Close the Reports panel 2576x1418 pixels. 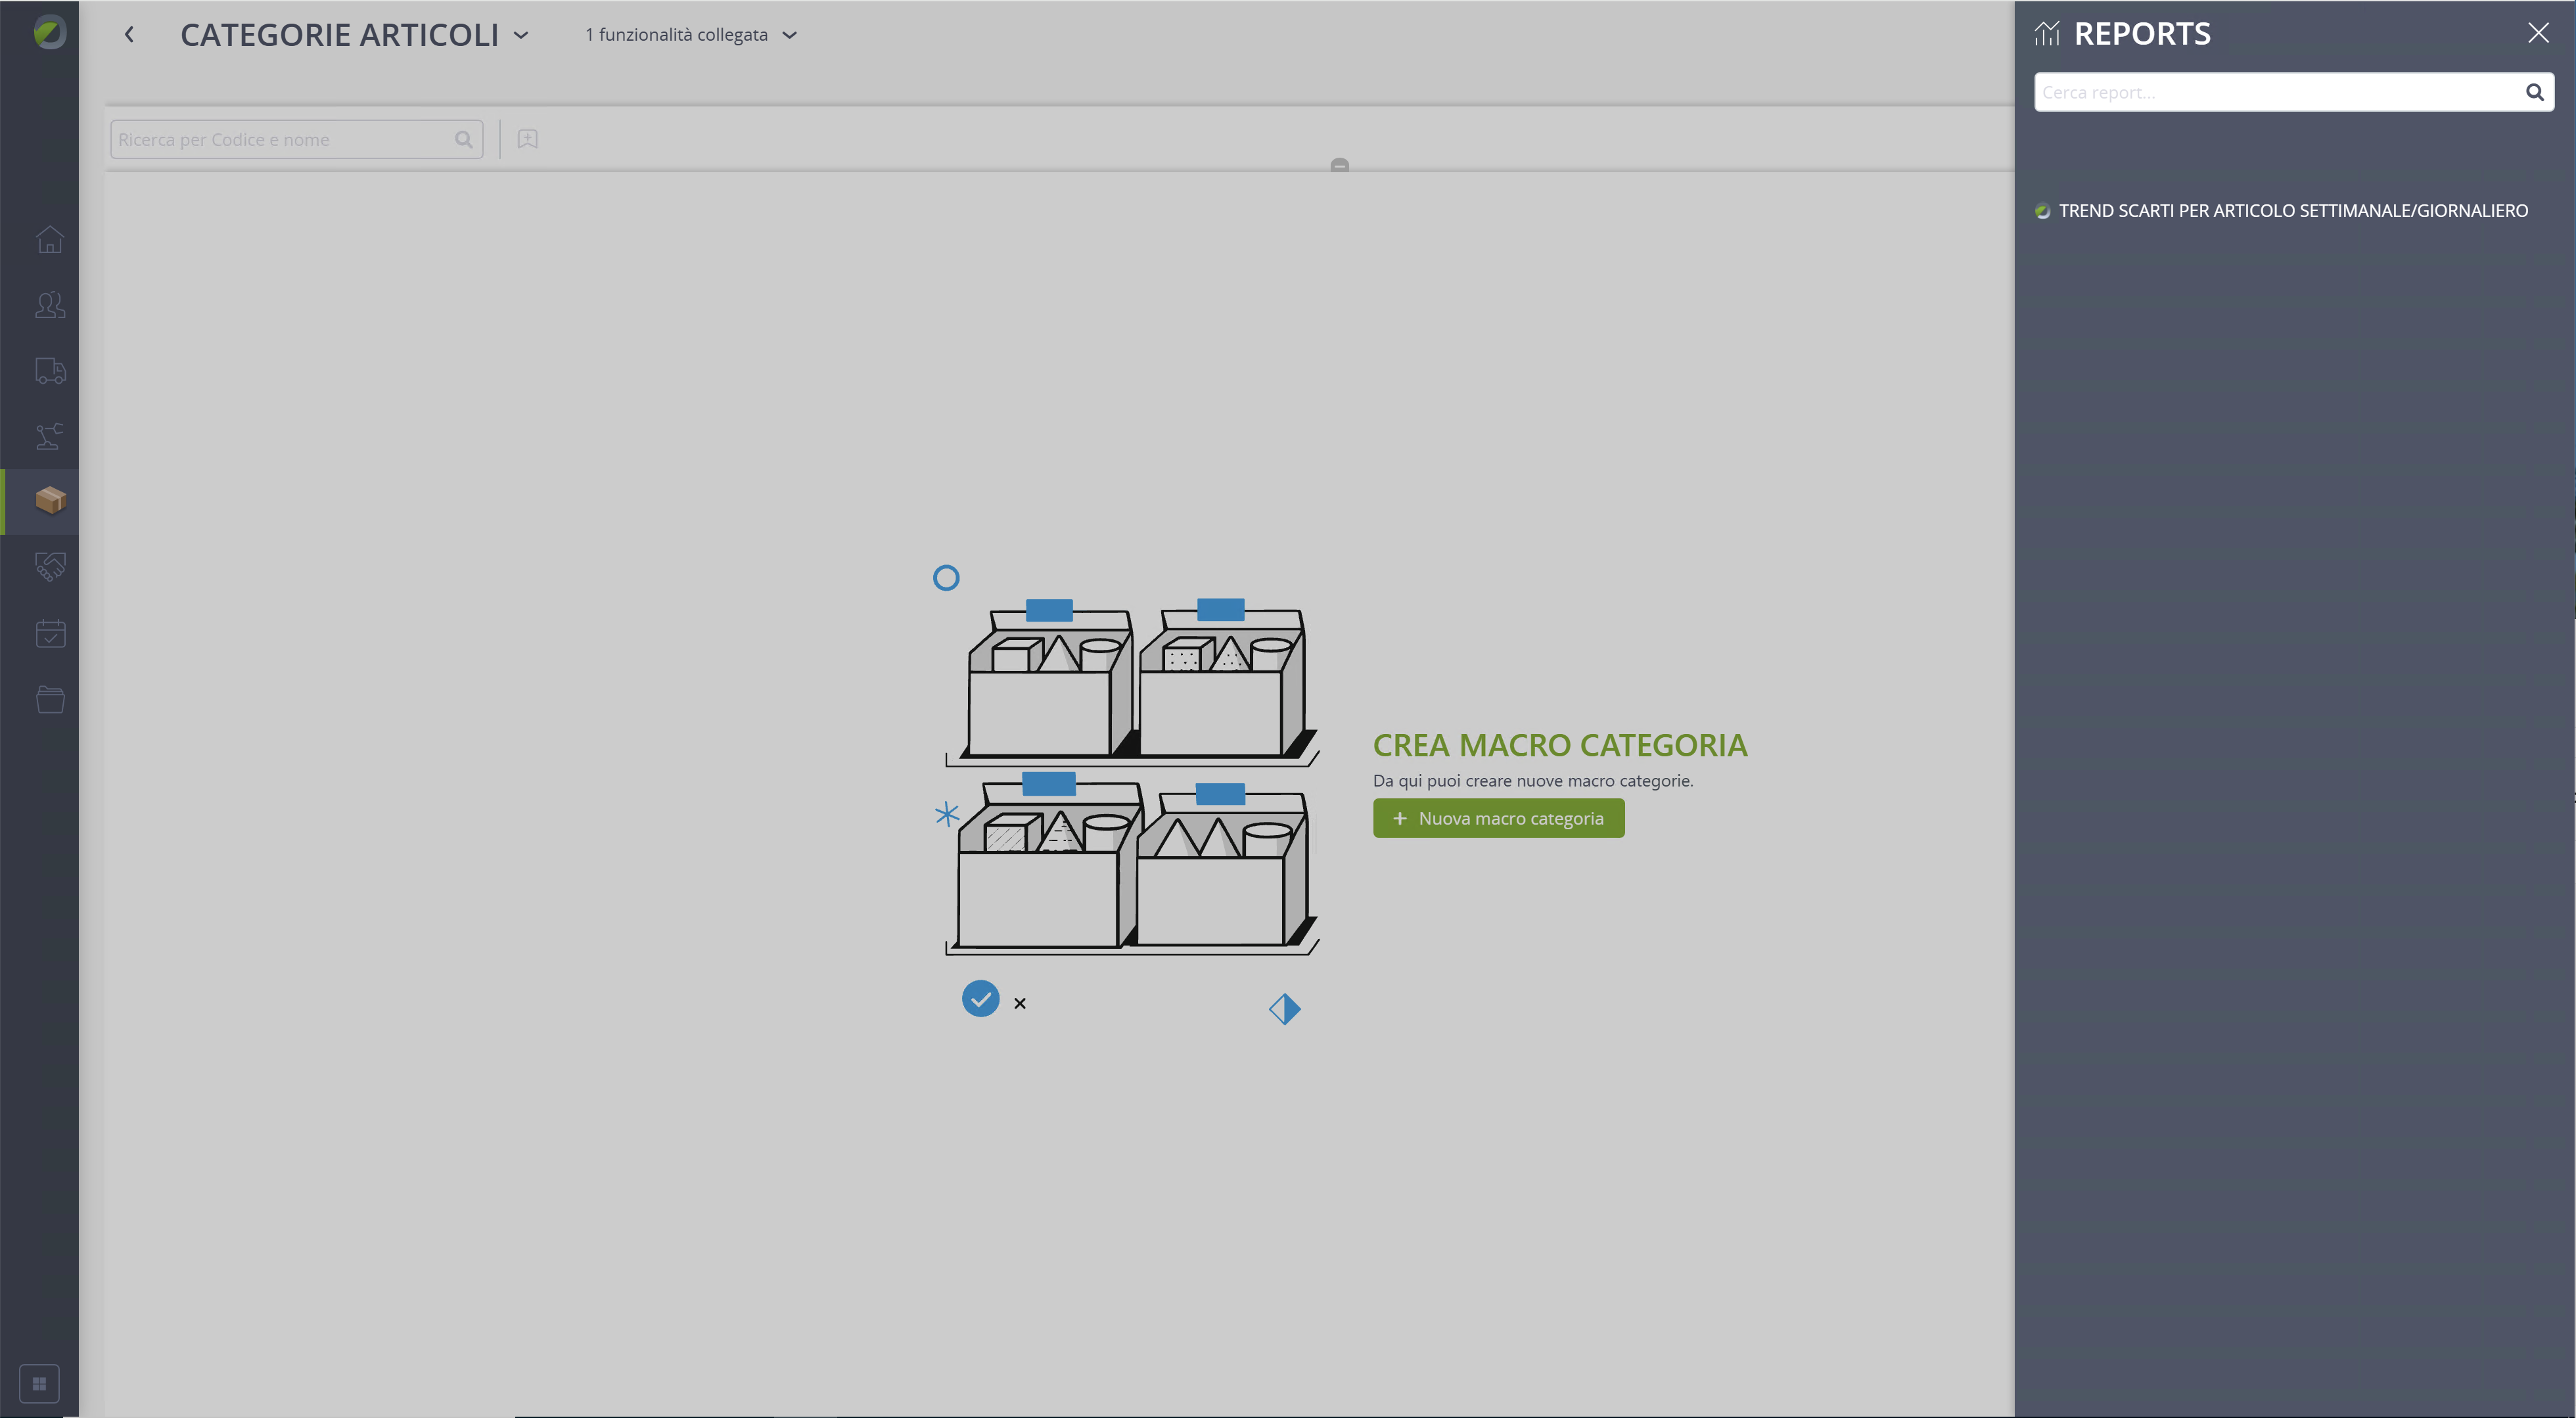[2538, 33]
